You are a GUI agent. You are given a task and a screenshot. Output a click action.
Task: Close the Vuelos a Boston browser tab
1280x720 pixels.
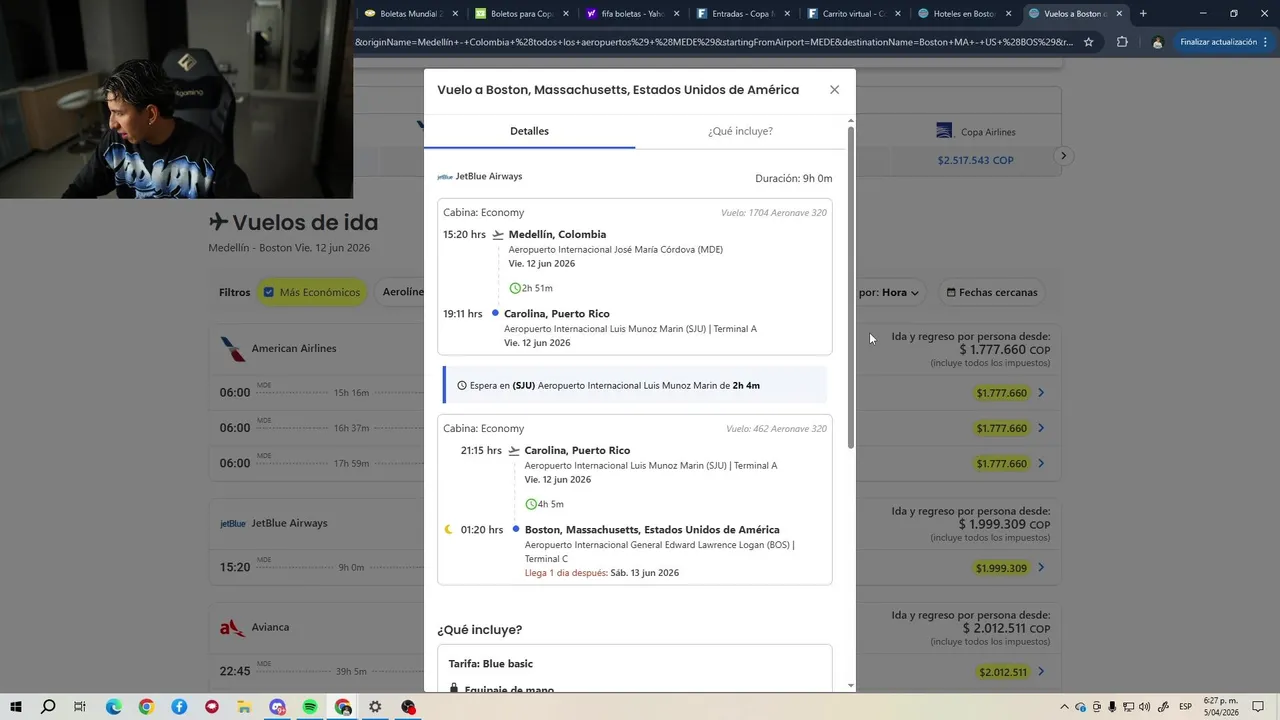tap(1119, 14)
